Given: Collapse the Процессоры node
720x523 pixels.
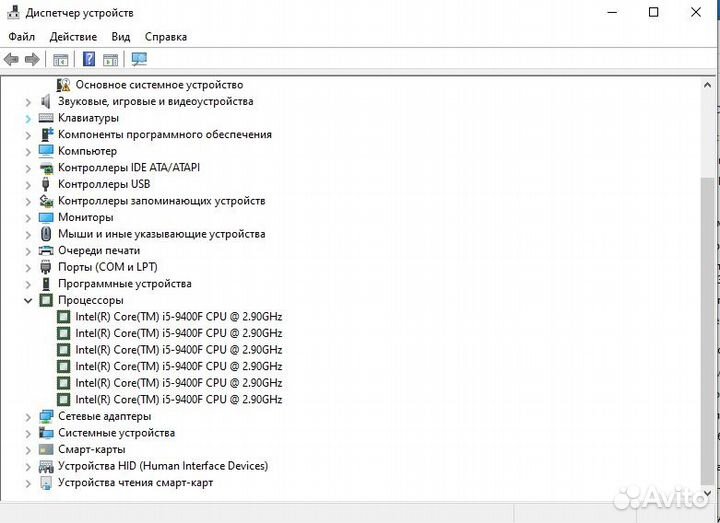Looking at the screenshot, I should 28,301.
